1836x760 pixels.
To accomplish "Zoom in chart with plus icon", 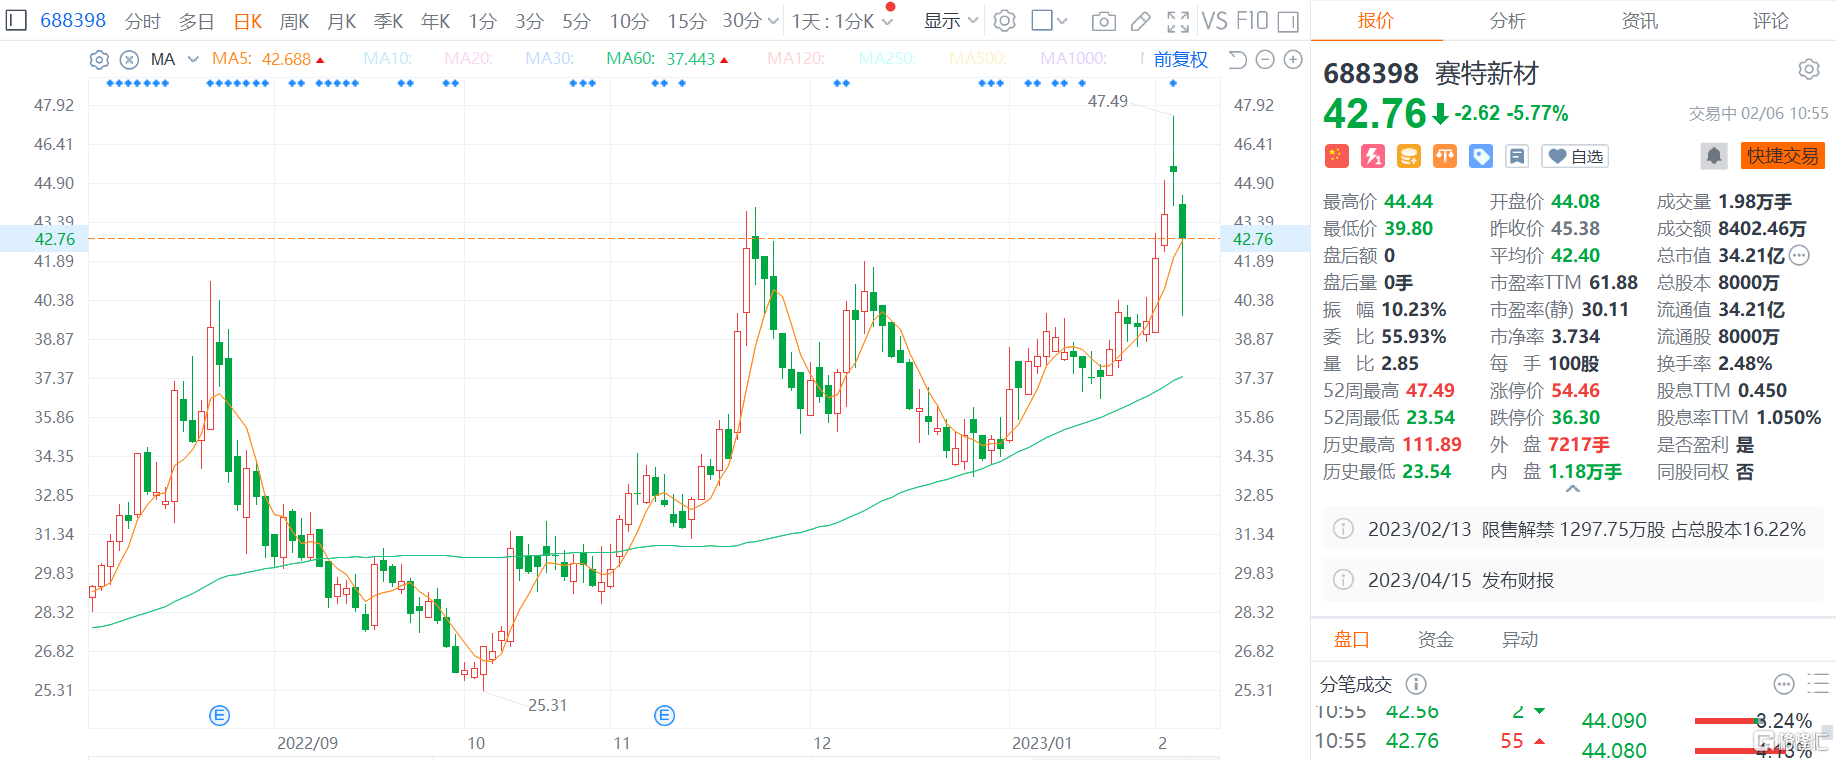I will coord(1293,60).
